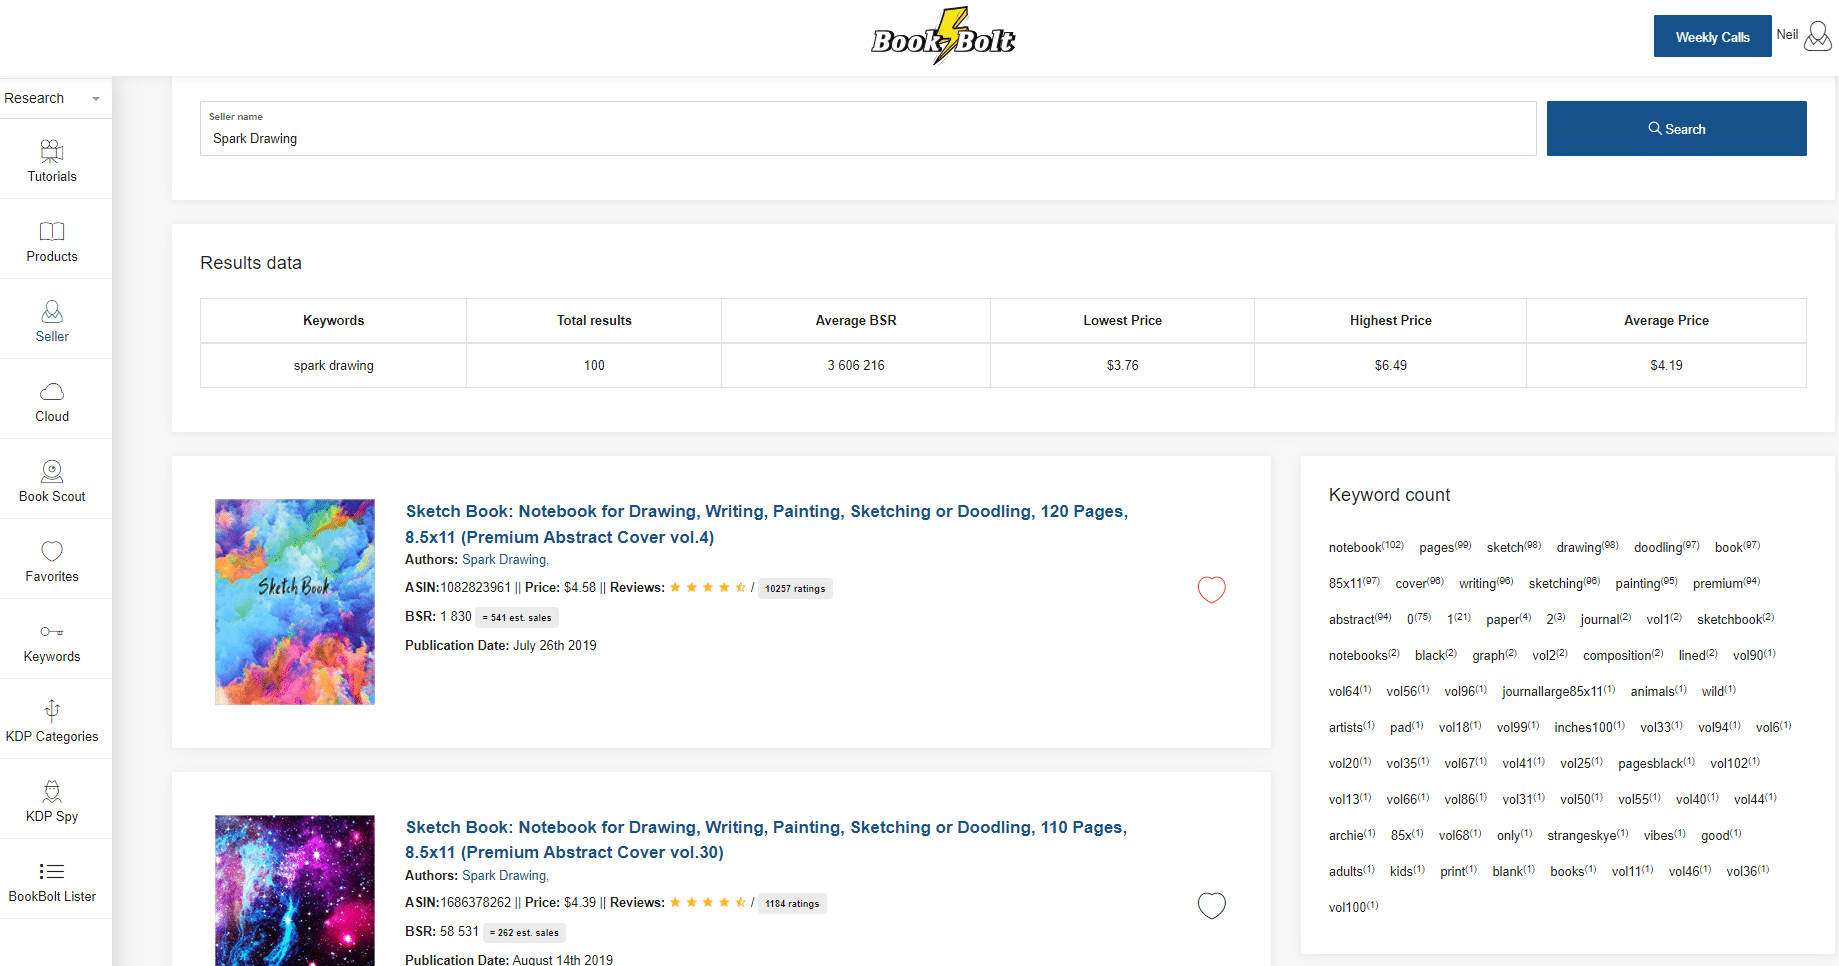Click the 'composition' keyword count tag

tap(1623, 655)
